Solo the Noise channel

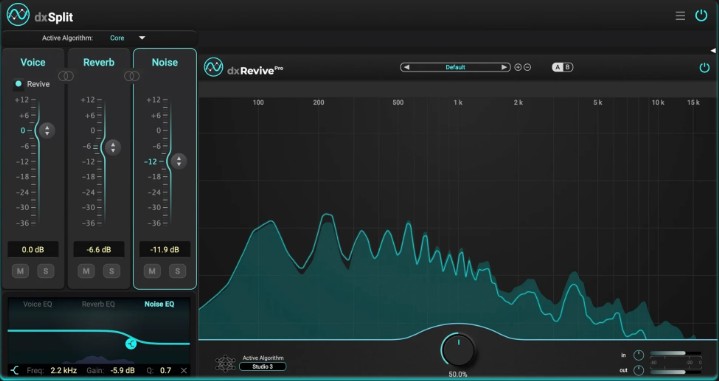pos(178,271)
